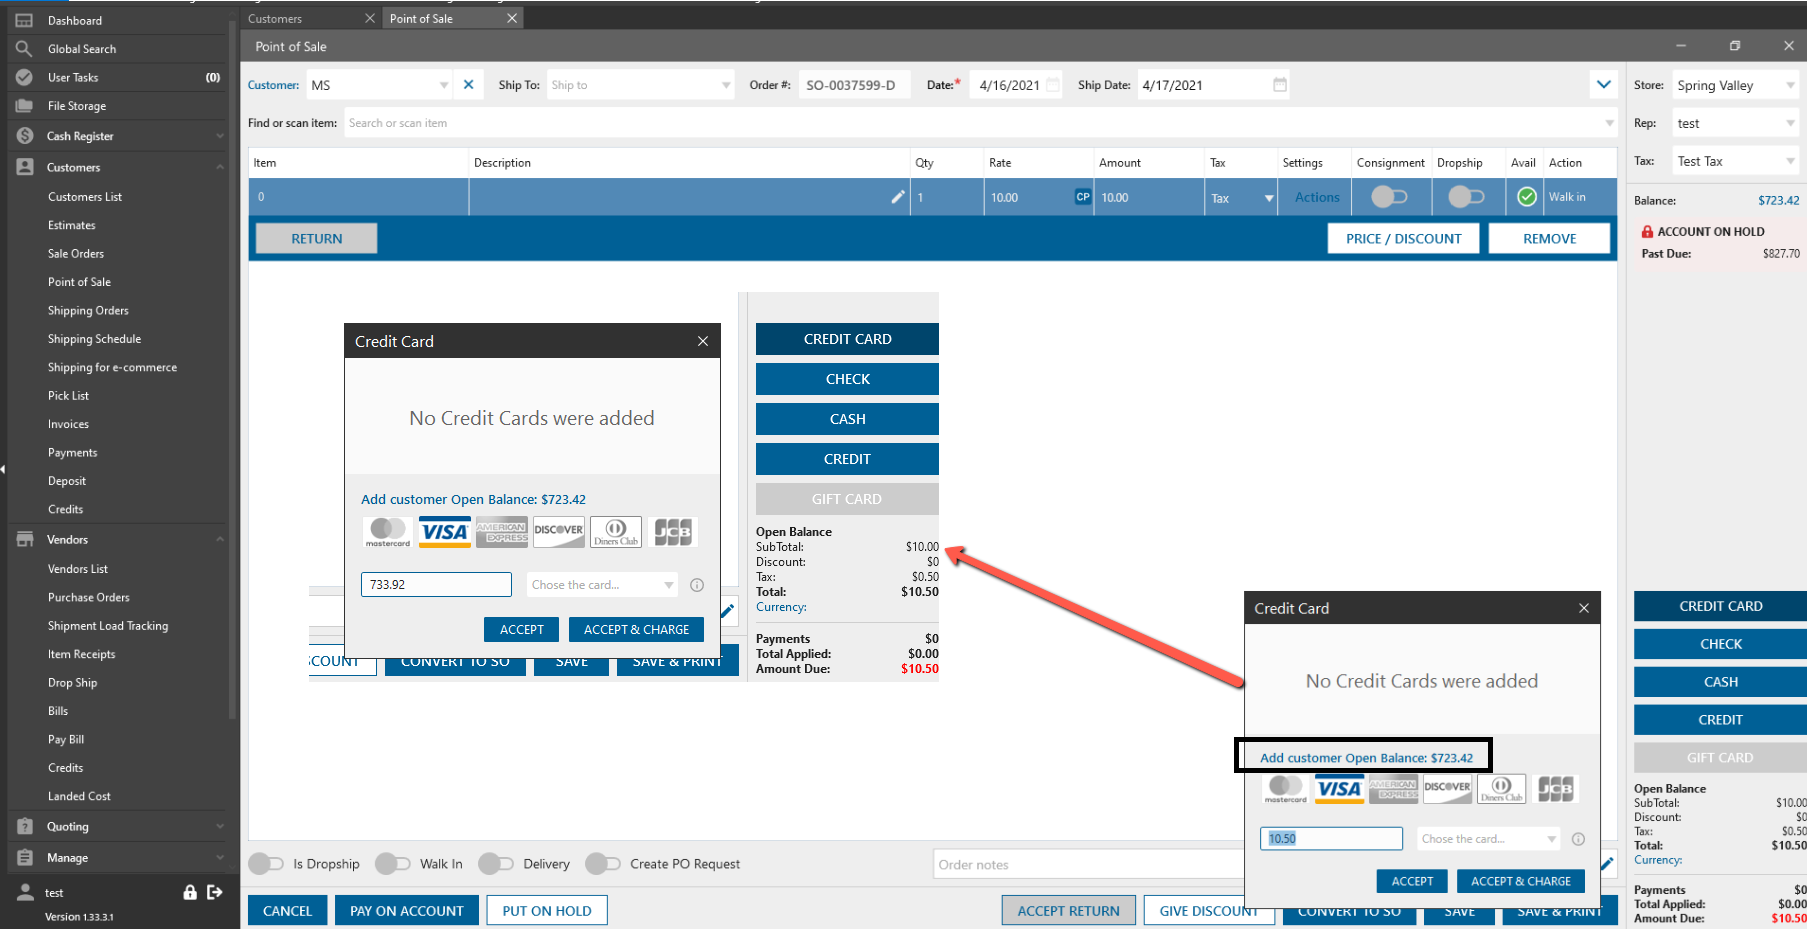Screen dimensions: 1807x929
Task: Open the Customer dropdown showing MS
Action: click(444, 85)
